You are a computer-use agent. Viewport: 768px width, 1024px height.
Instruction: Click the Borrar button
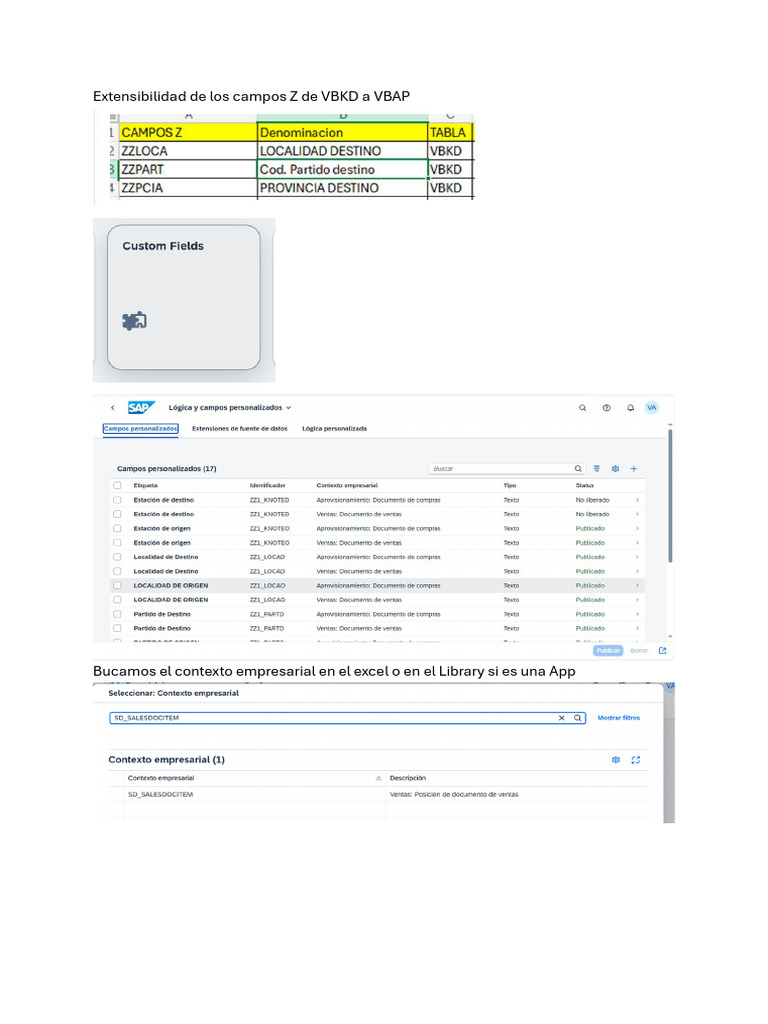(x=639, y=650)
